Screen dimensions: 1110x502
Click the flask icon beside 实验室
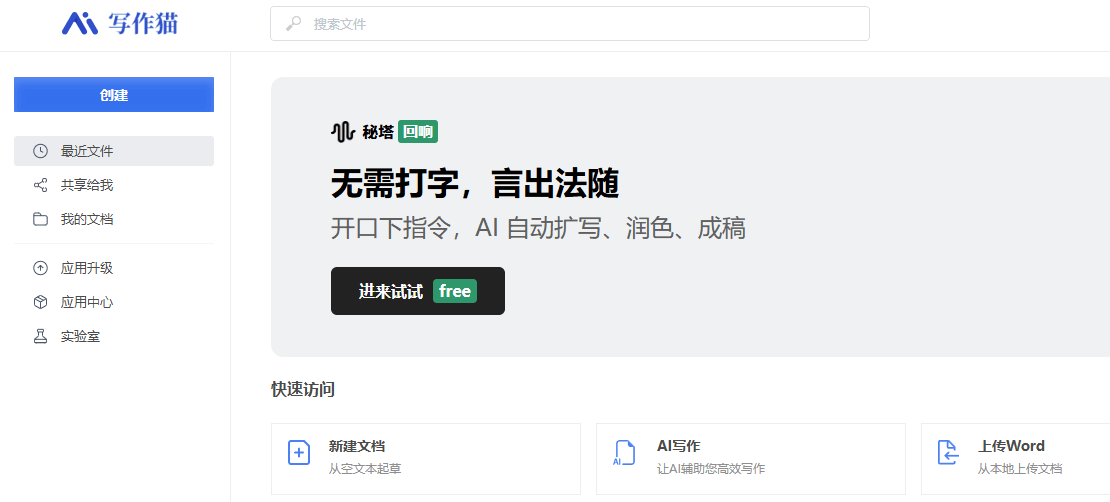40,336
